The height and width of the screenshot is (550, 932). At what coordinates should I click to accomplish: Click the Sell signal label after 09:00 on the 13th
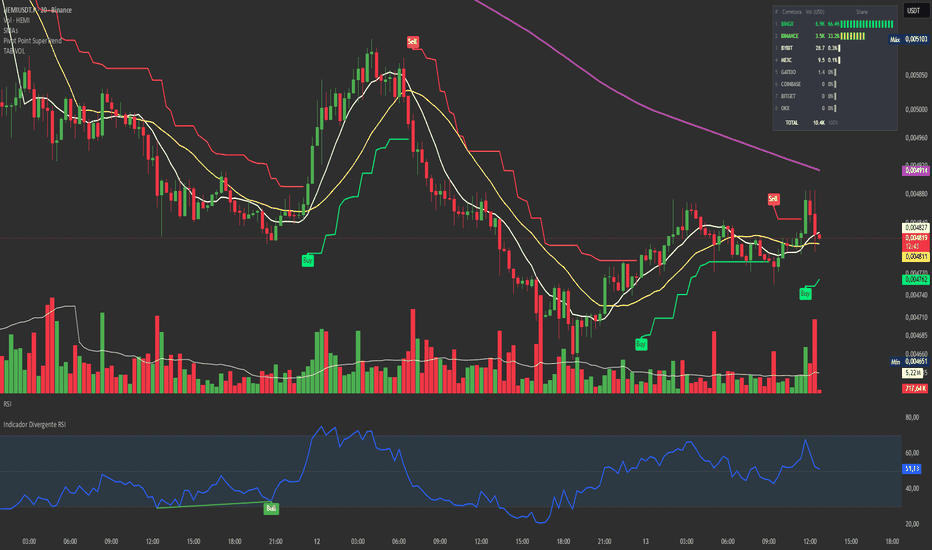click(x=773, y=199)
